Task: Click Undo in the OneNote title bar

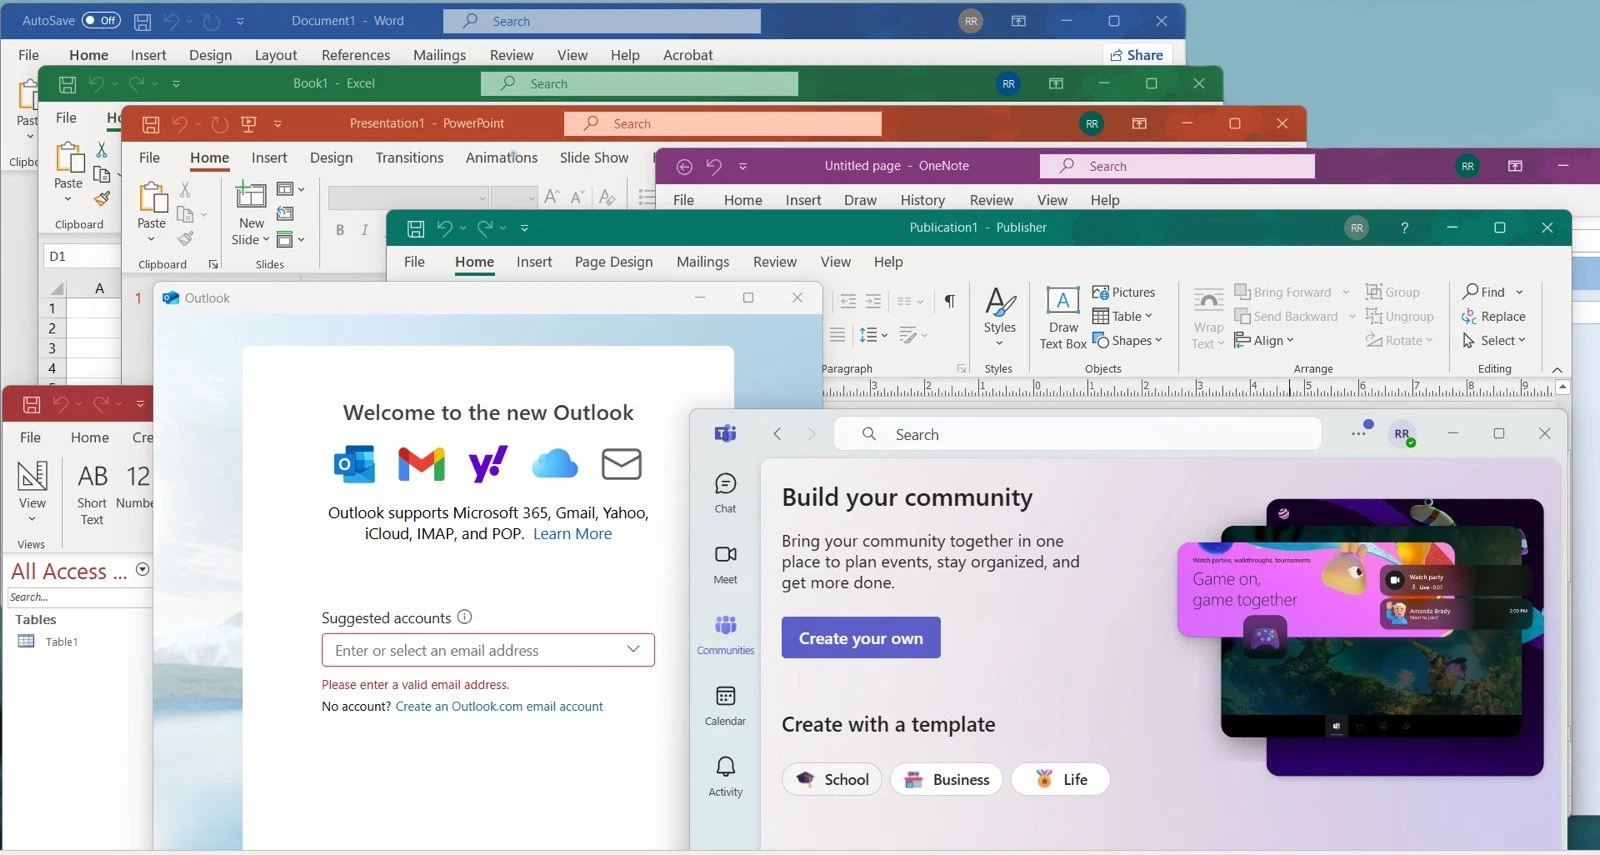Action: tap(714, 166)
